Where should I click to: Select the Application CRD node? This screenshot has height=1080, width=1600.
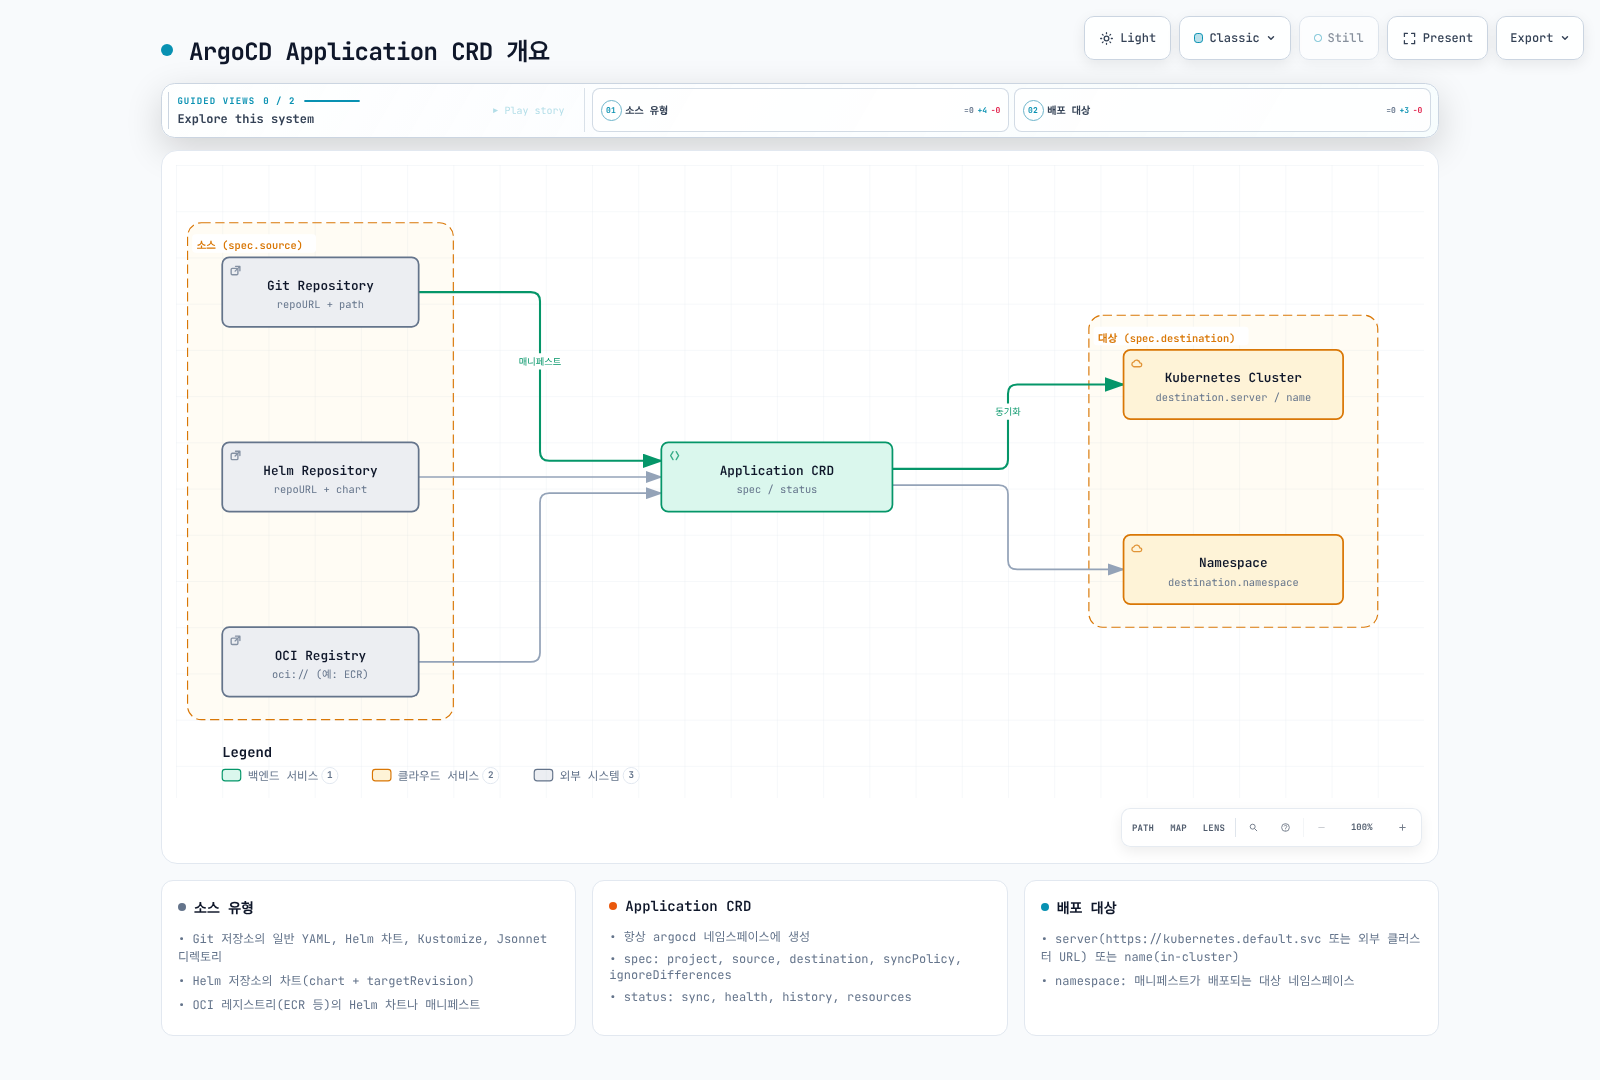coord(777,477)
